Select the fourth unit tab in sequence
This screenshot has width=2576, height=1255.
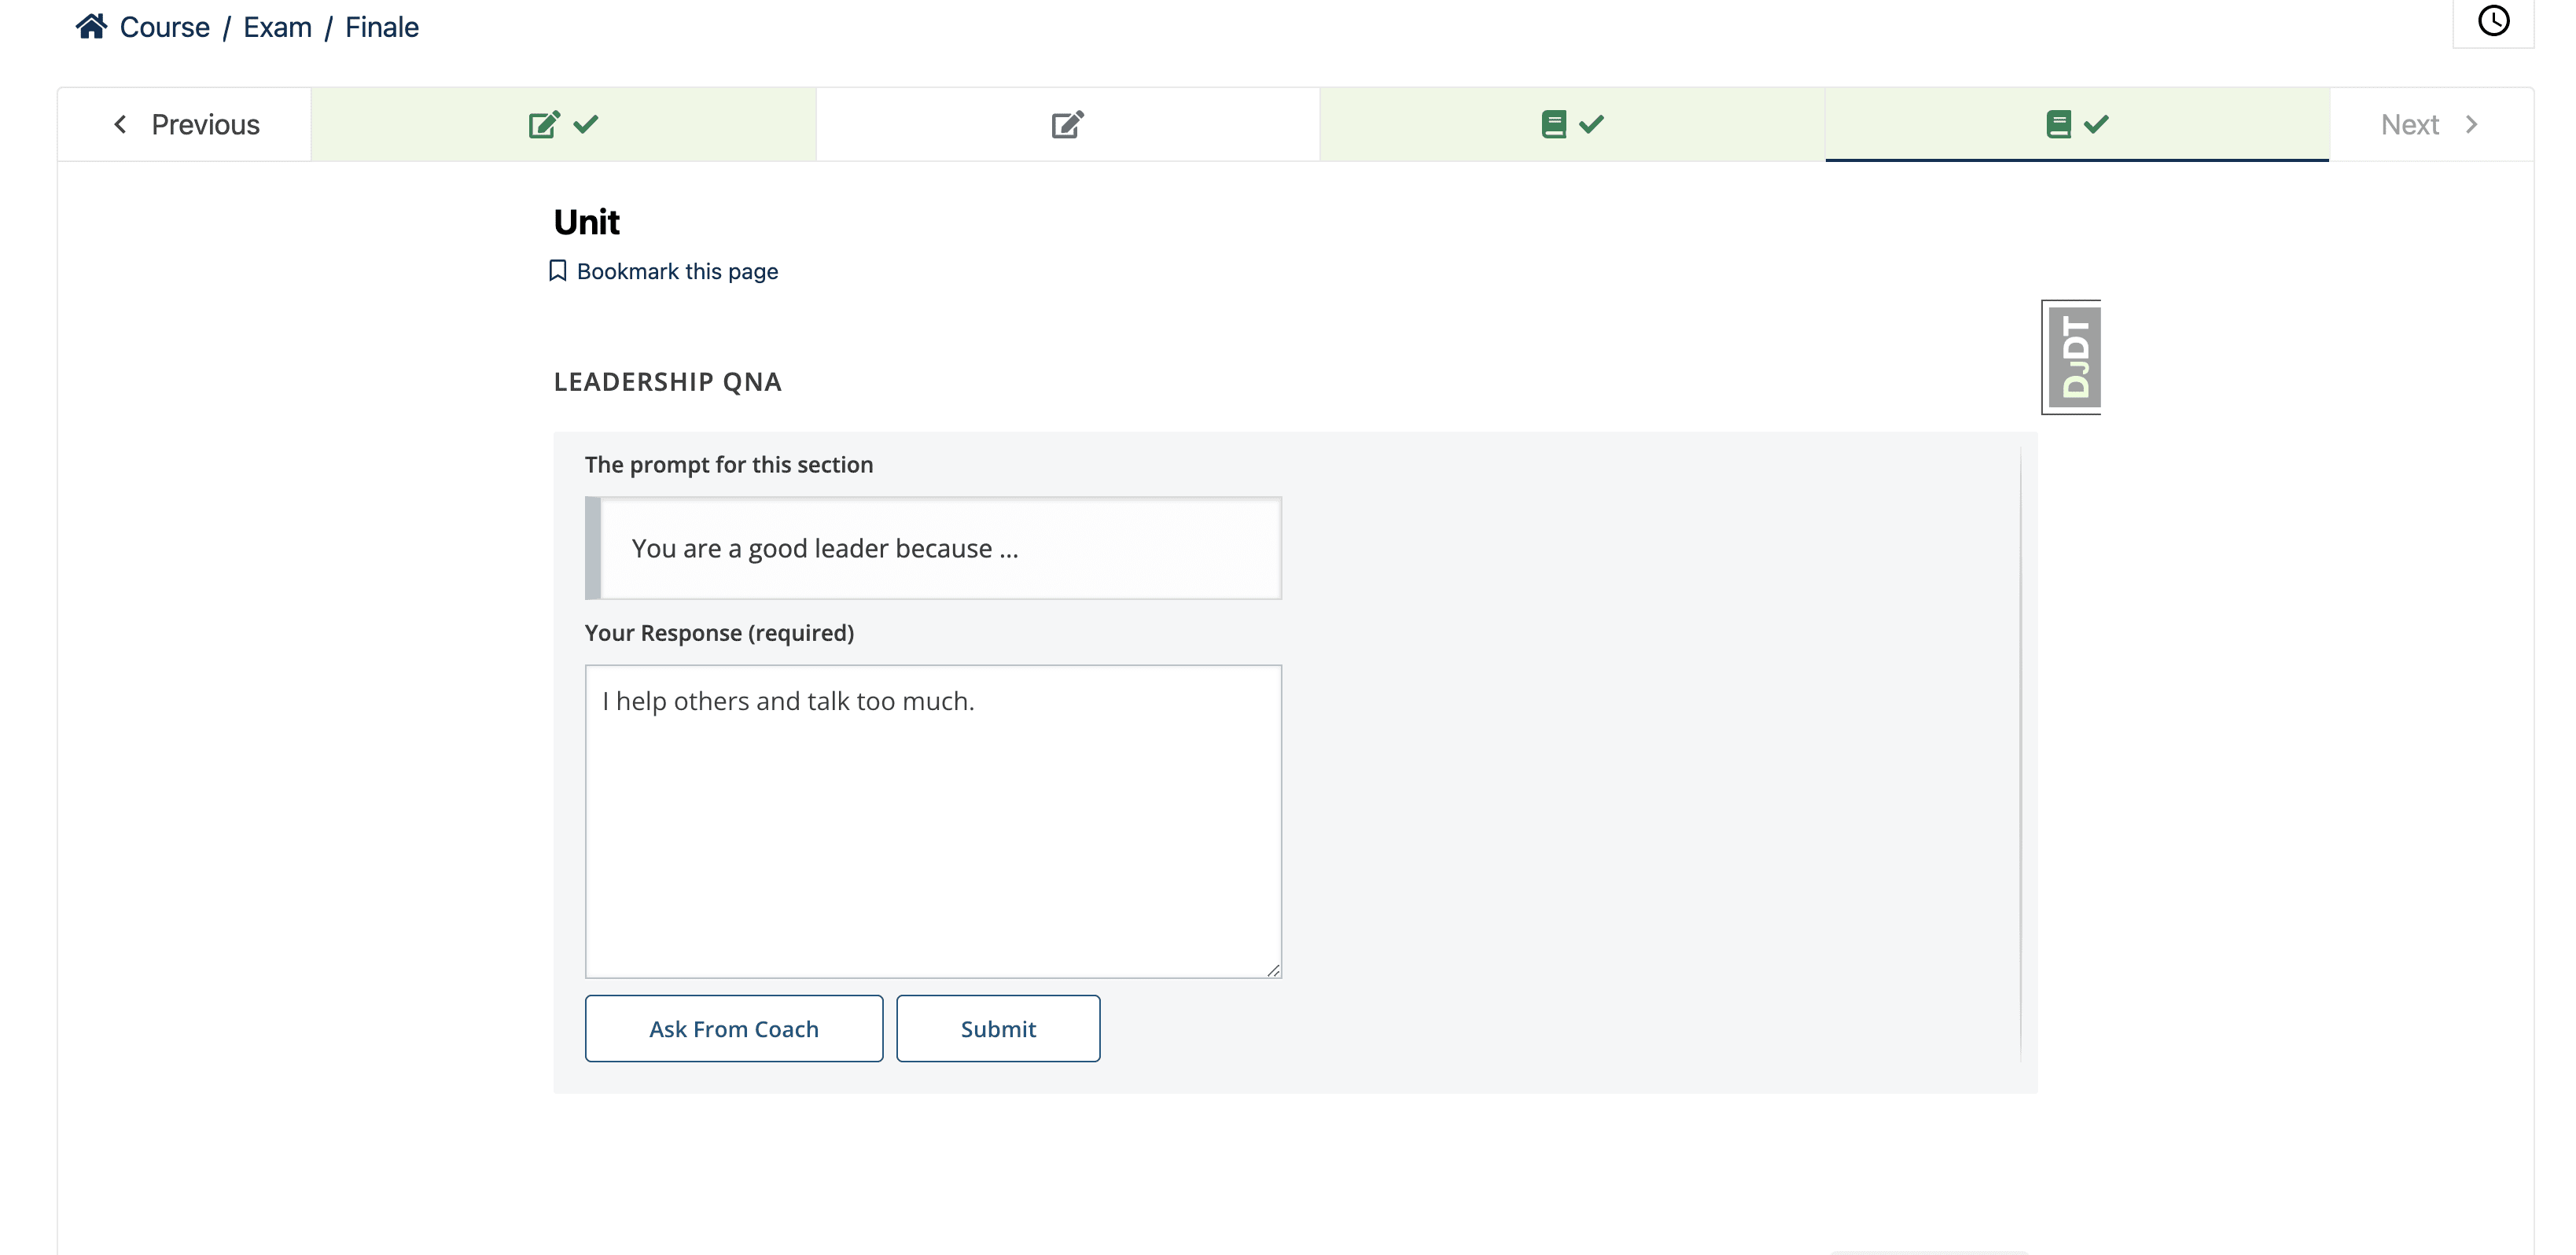[2075, 123]
